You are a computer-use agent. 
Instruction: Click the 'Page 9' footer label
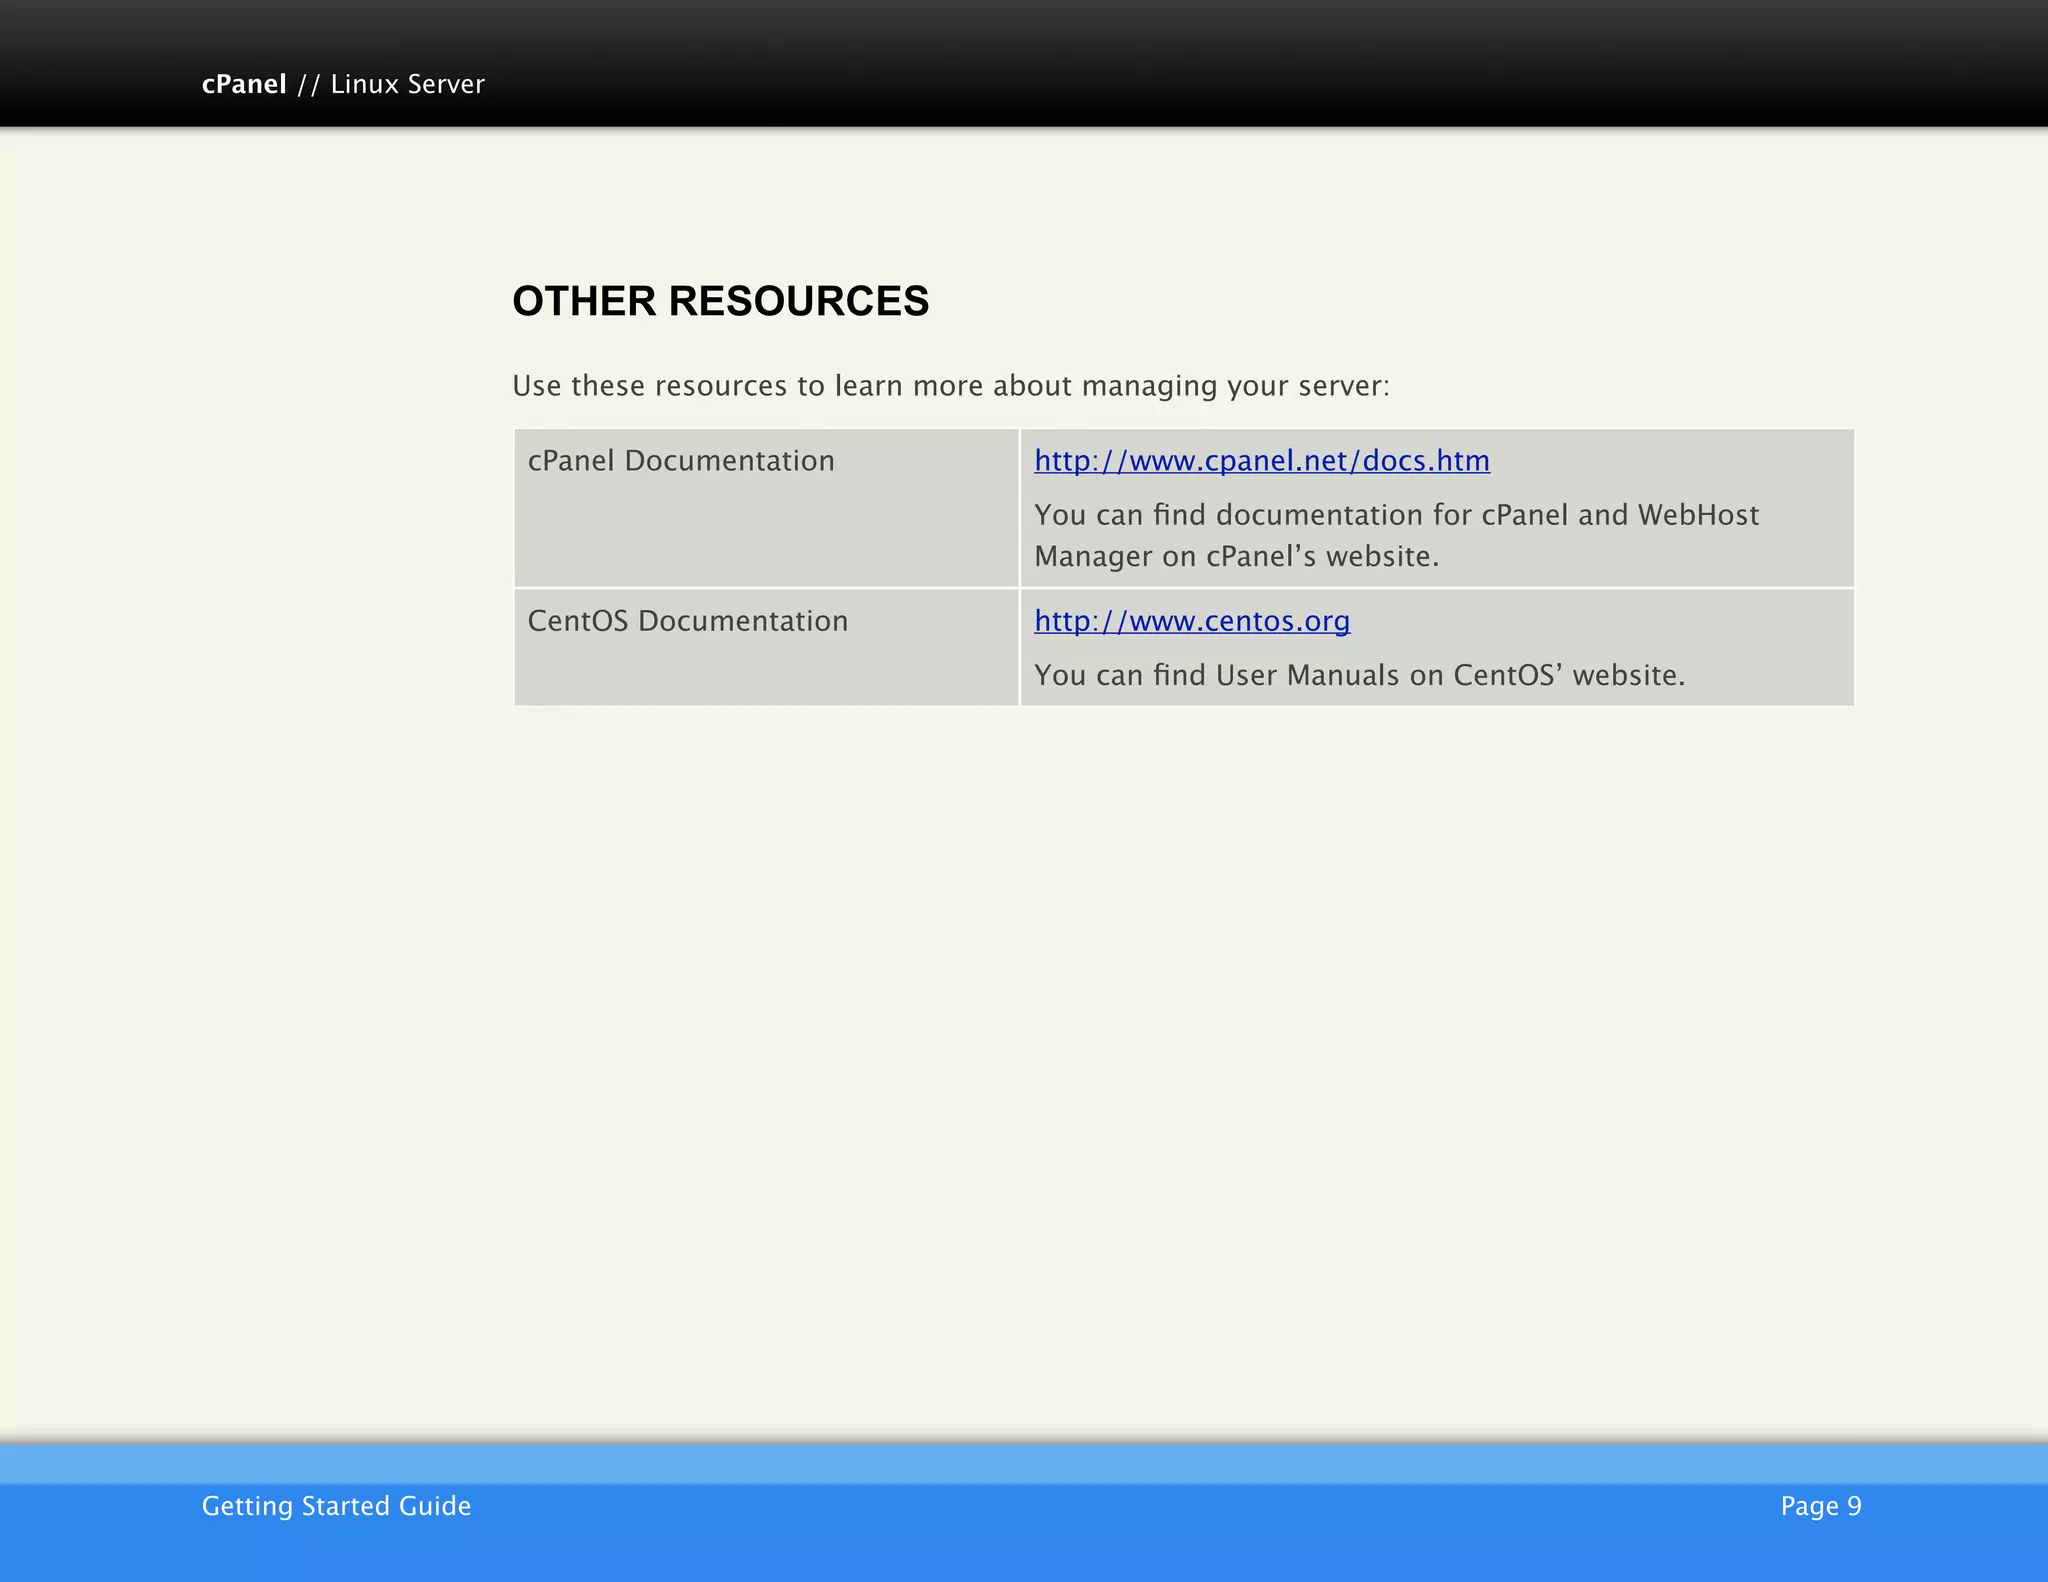[x=1821, y=1506]
